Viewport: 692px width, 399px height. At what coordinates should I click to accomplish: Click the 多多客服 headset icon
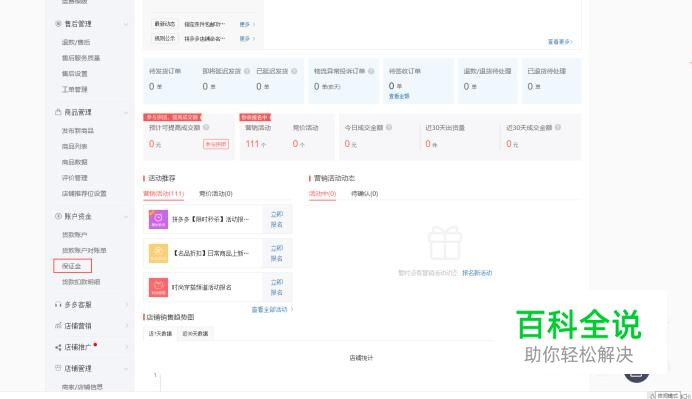(x=58, y=305)
